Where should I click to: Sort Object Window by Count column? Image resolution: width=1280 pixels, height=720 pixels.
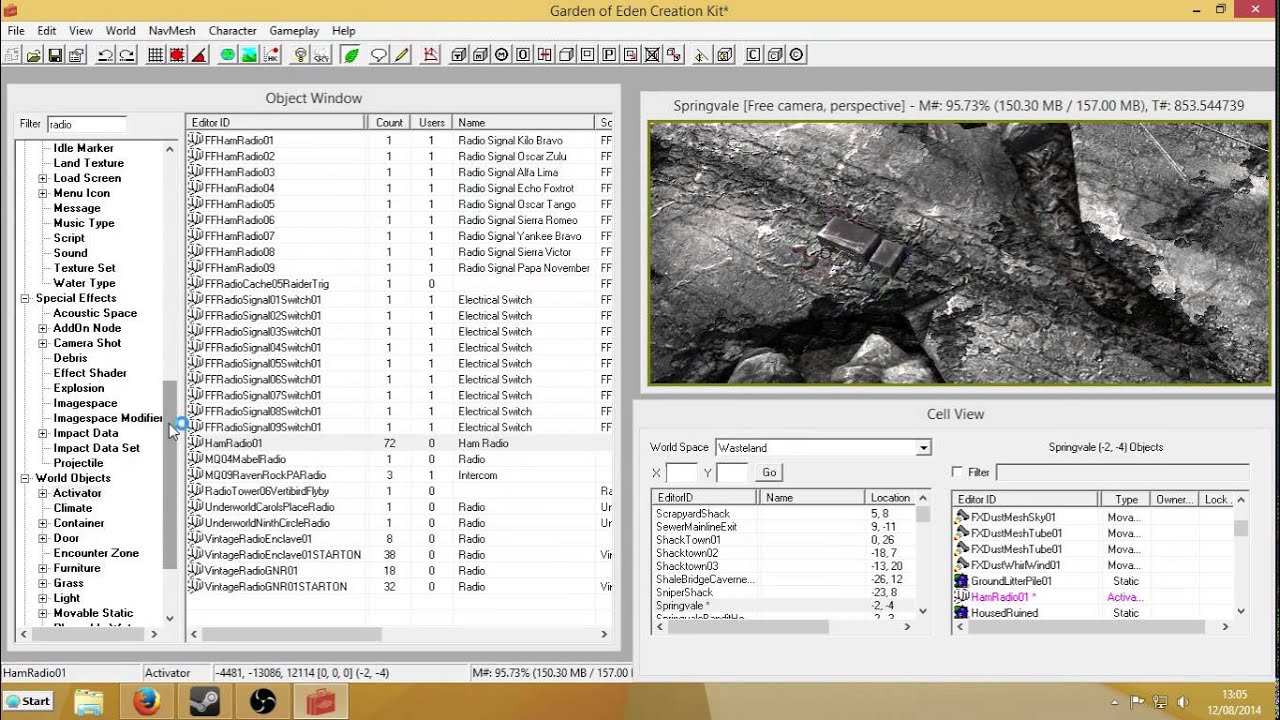pos(389,122)
